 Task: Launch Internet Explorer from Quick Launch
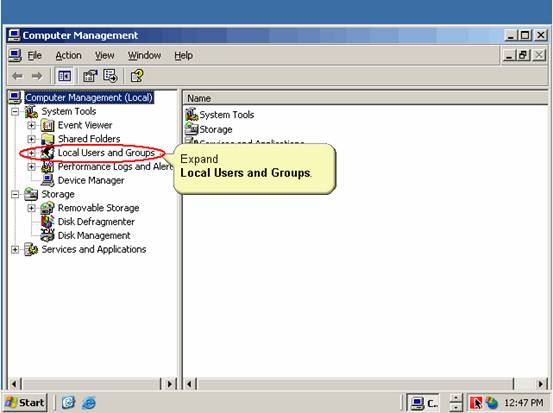click(89, 402)
